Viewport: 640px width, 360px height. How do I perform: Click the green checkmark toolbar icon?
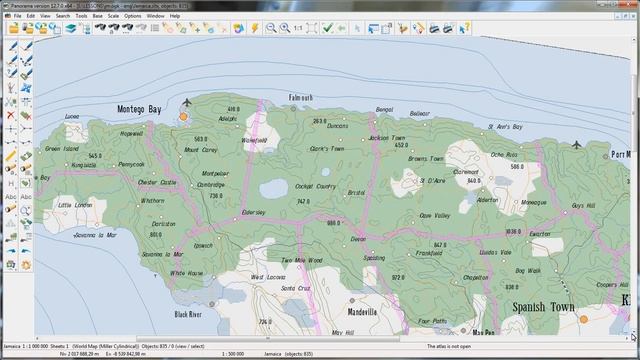tap(327, 28)
